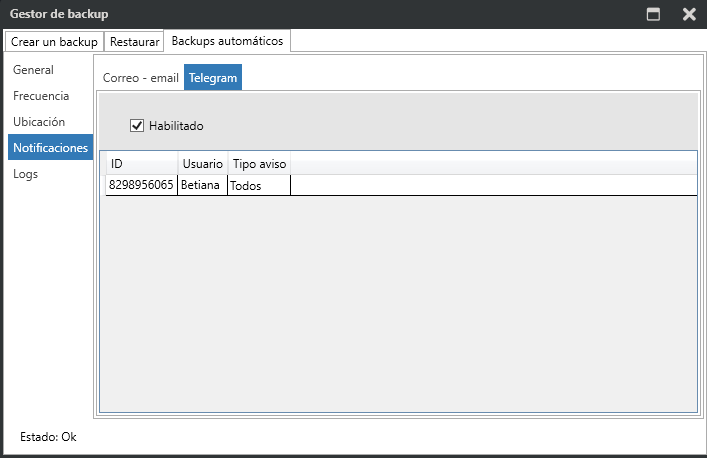This screenshot has height=458, width=707.
Task: Open the Restaurar tab
Action: [x=134, y=42]
